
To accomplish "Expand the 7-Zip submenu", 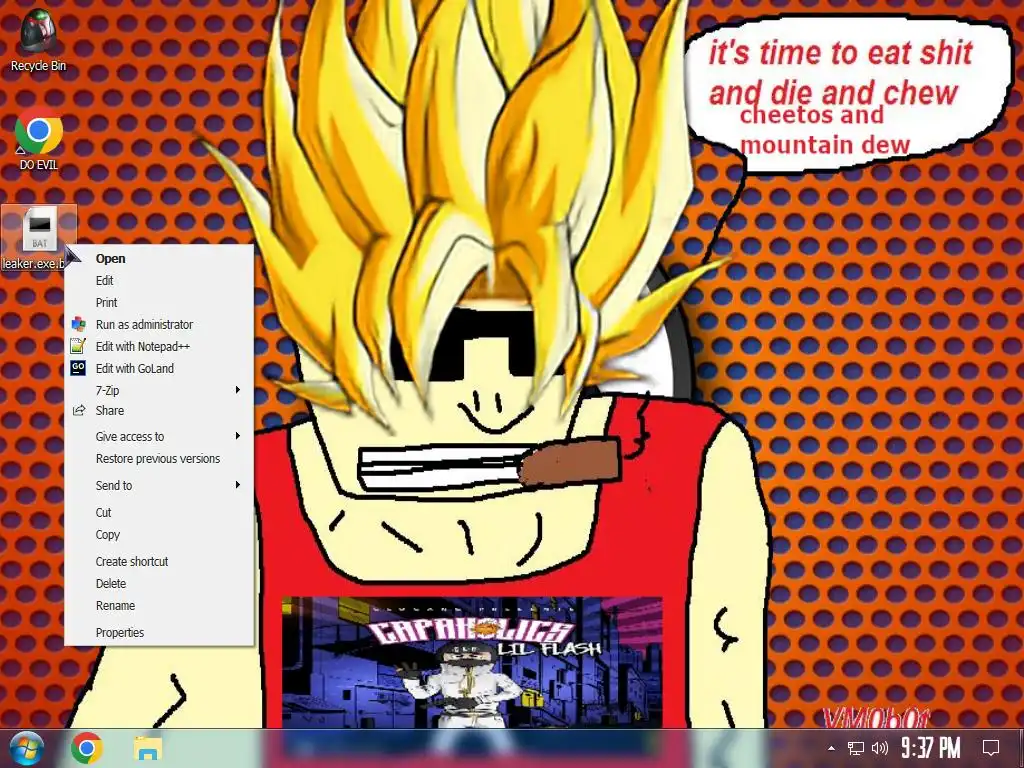I will point(159,391).
